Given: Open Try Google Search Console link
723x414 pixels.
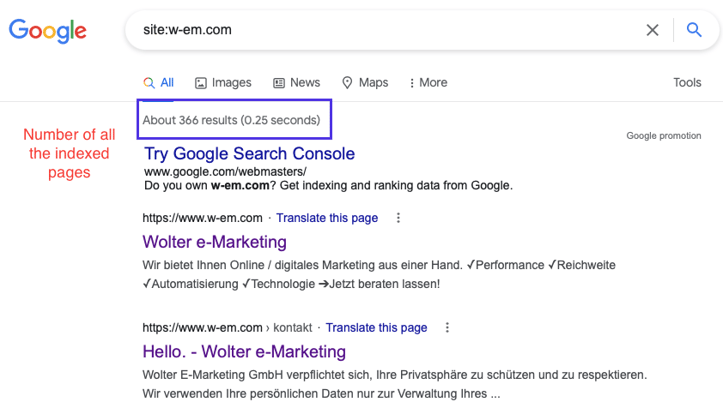Looking at the screenshot, I should (249, 154).
